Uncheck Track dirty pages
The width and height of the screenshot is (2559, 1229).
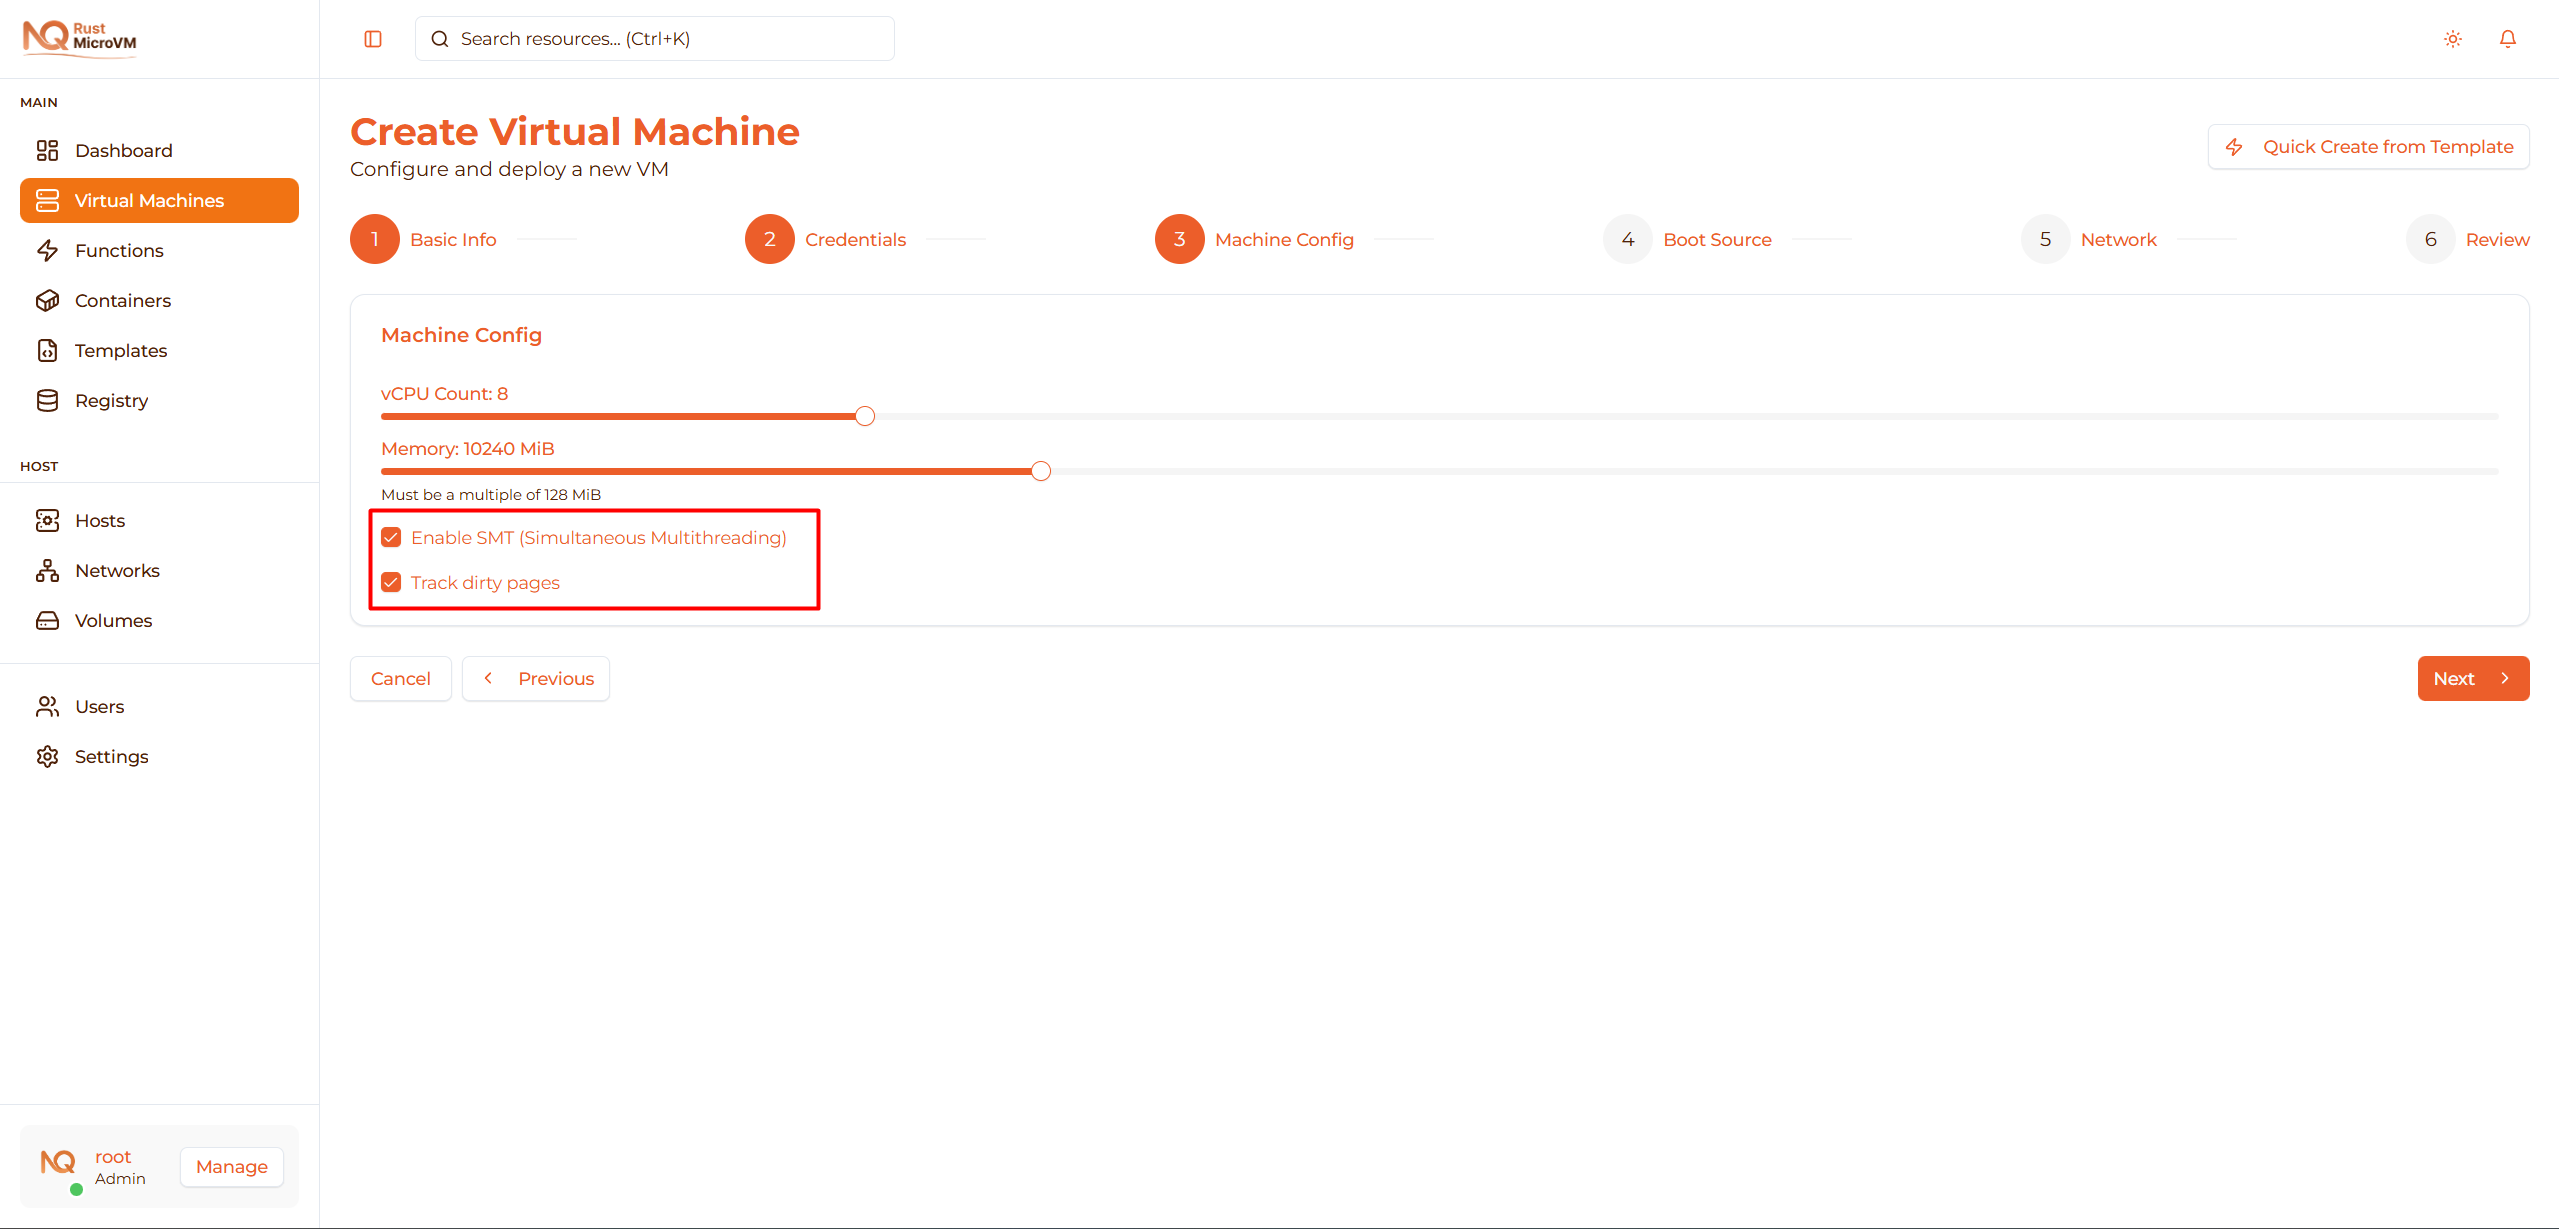tap(390, 581)
